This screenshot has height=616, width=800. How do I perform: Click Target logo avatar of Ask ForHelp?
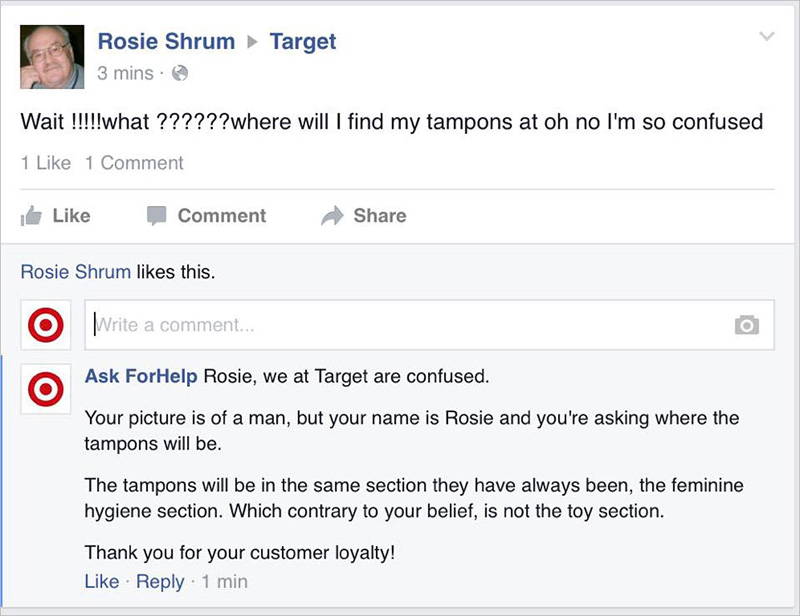coord(46,389)
